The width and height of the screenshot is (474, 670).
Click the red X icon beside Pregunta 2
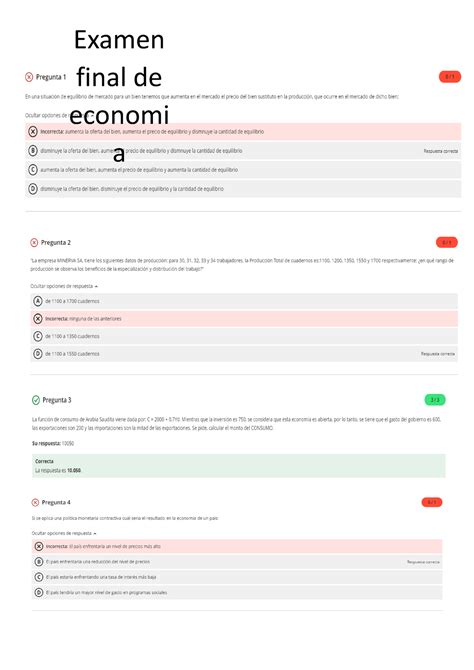pos(34,243)
